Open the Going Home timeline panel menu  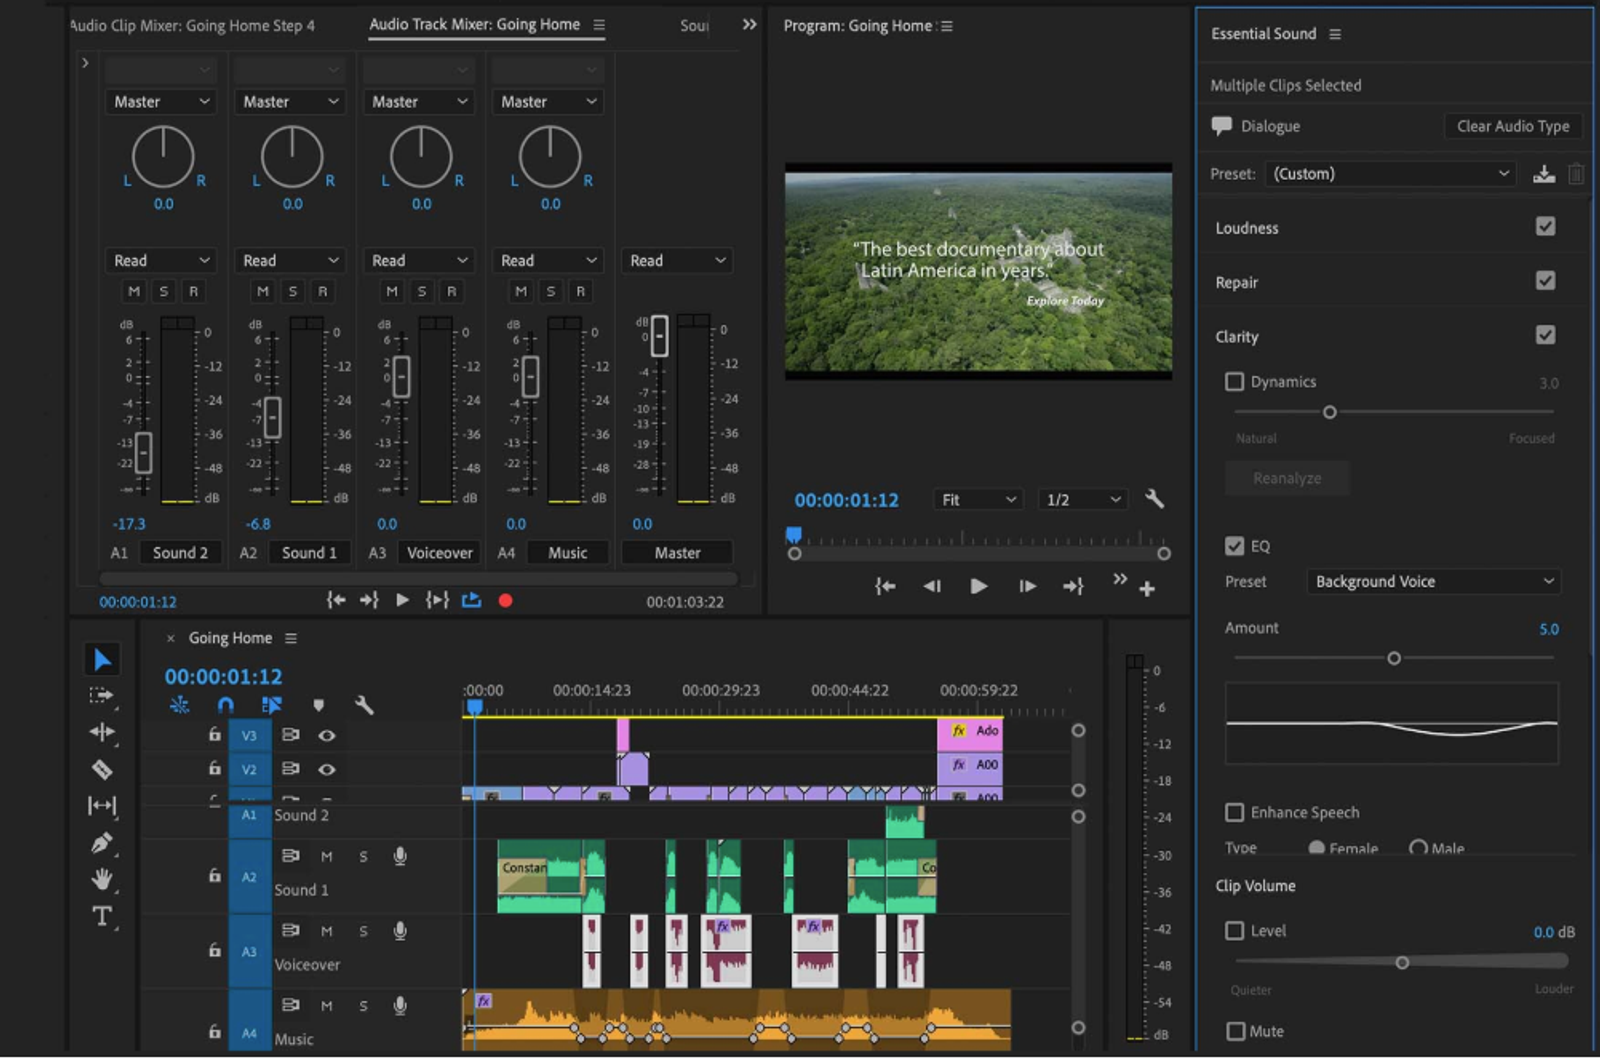click(x=291, y=638)
